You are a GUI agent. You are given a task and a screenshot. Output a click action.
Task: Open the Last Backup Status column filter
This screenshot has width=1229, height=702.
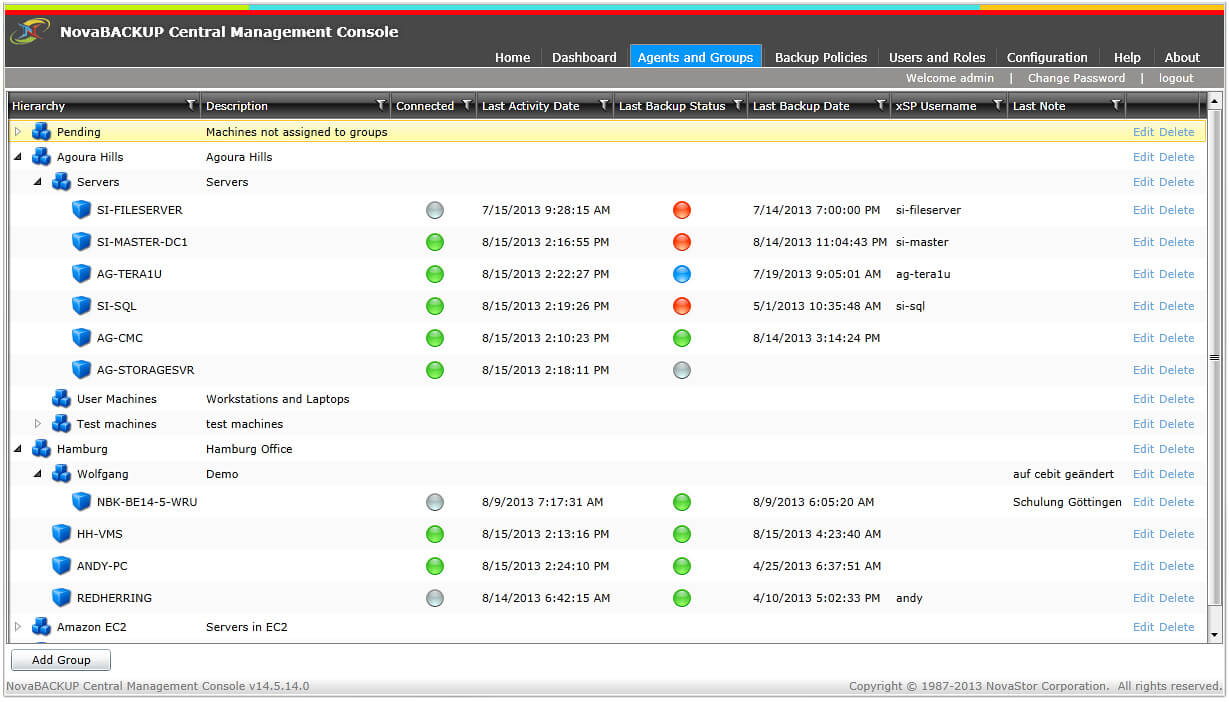(738, 105)
